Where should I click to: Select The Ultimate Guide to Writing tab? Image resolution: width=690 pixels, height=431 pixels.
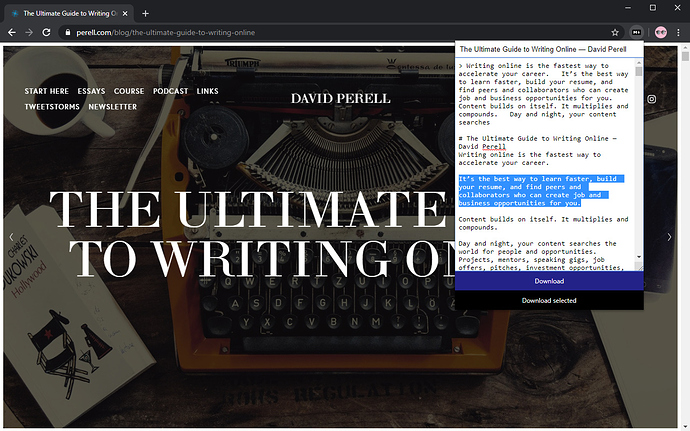[68, 14]
